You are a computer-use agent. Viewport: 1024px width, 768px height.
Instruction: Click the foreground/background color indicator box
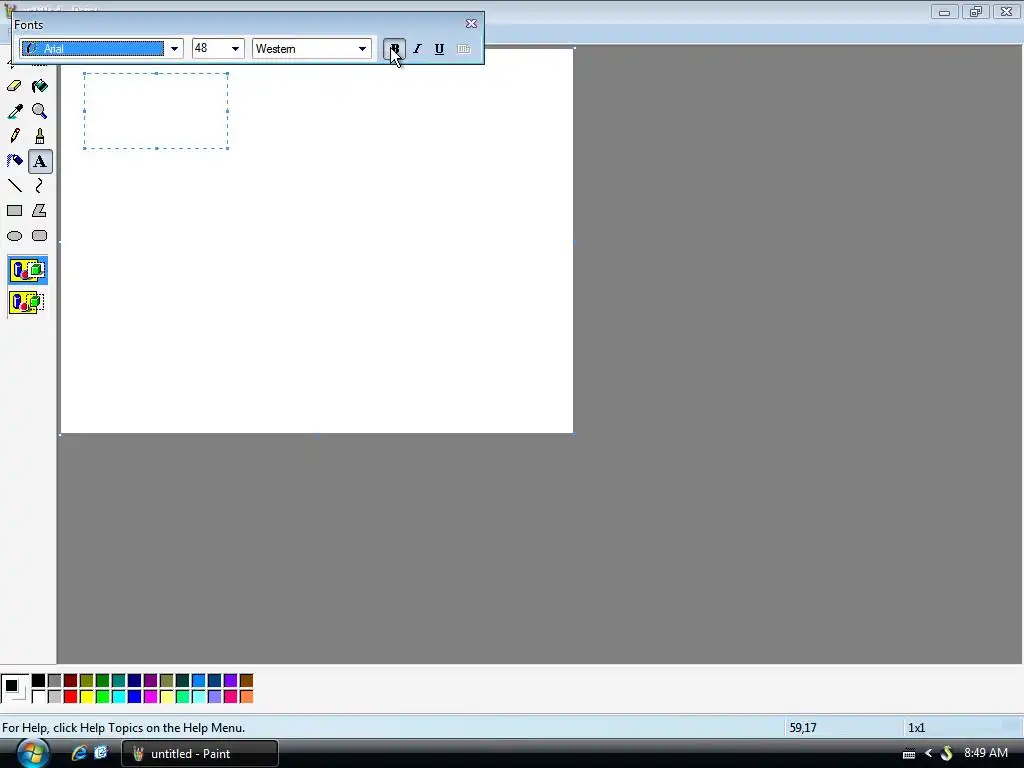(x=14, y=688)
